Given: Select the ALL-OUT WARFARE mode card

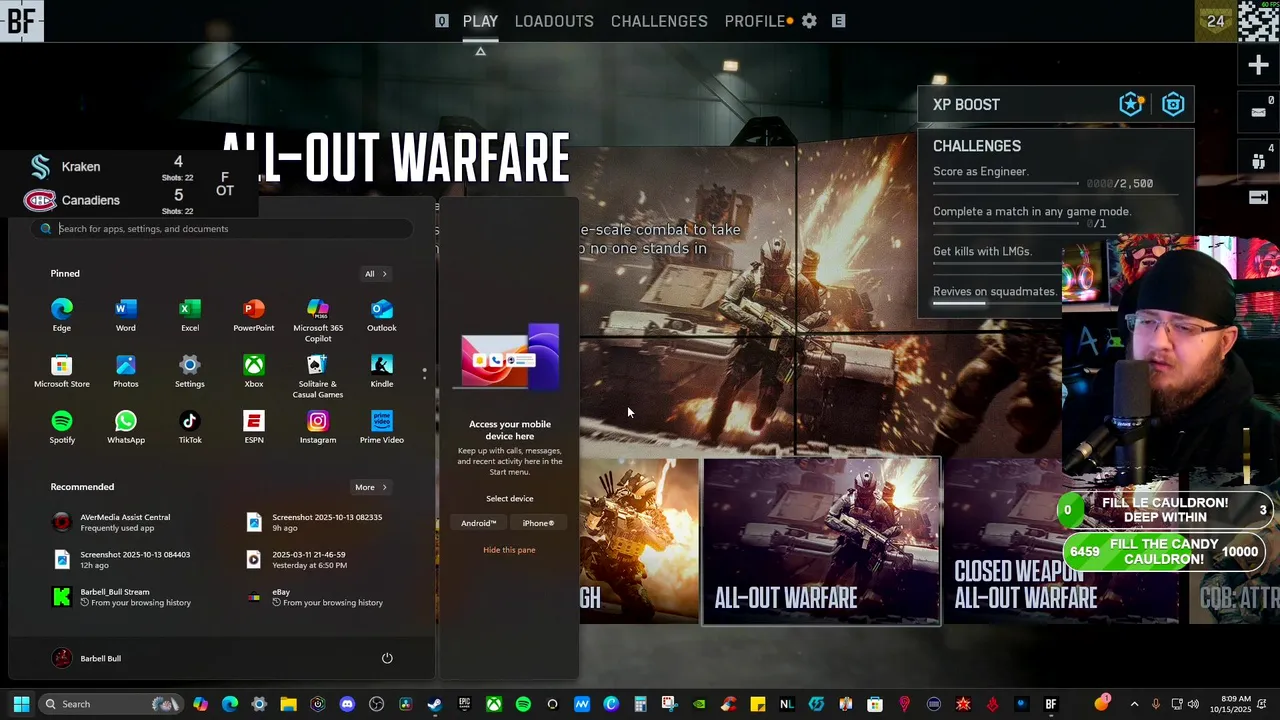Looking at the screenshot, I should pos(821,541).
